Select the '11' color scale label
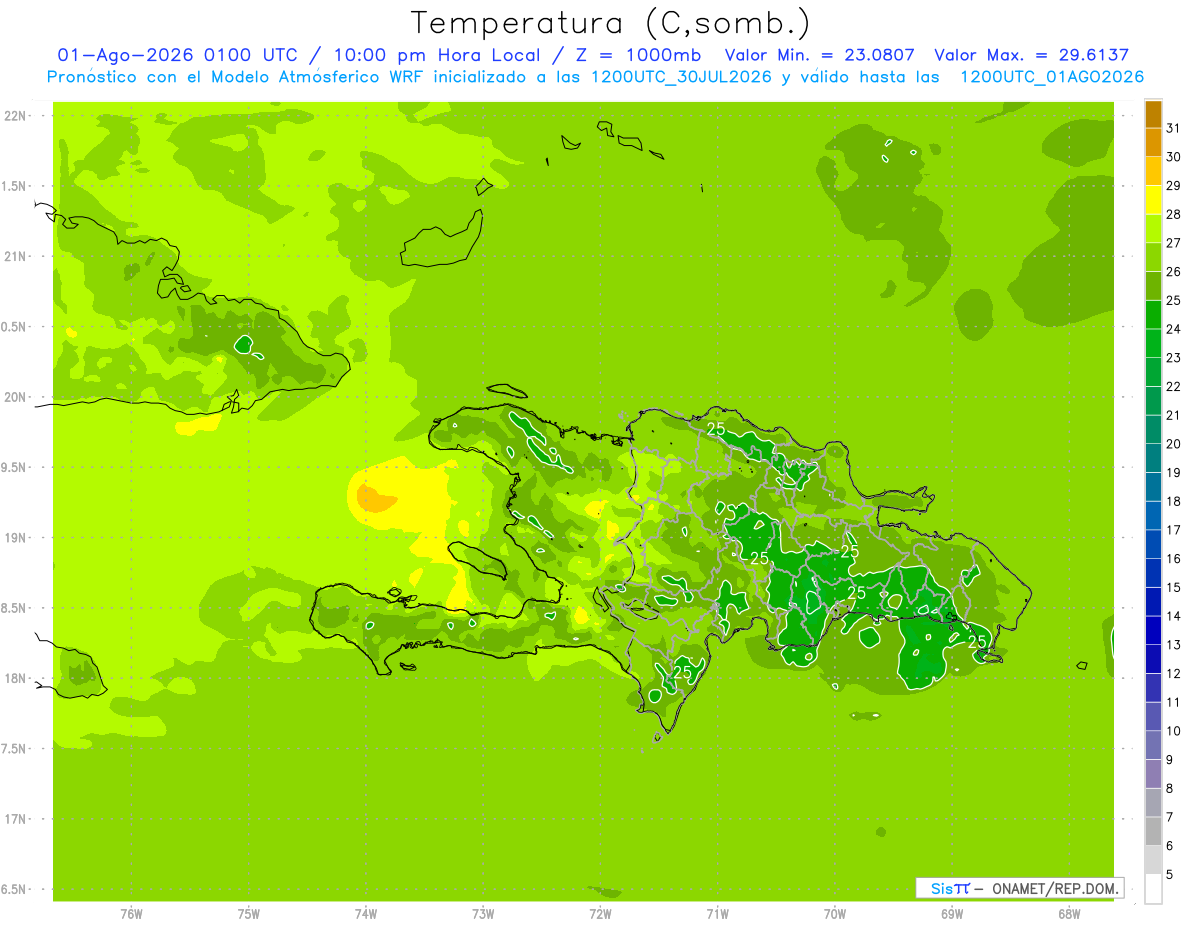 (1173, 702)
